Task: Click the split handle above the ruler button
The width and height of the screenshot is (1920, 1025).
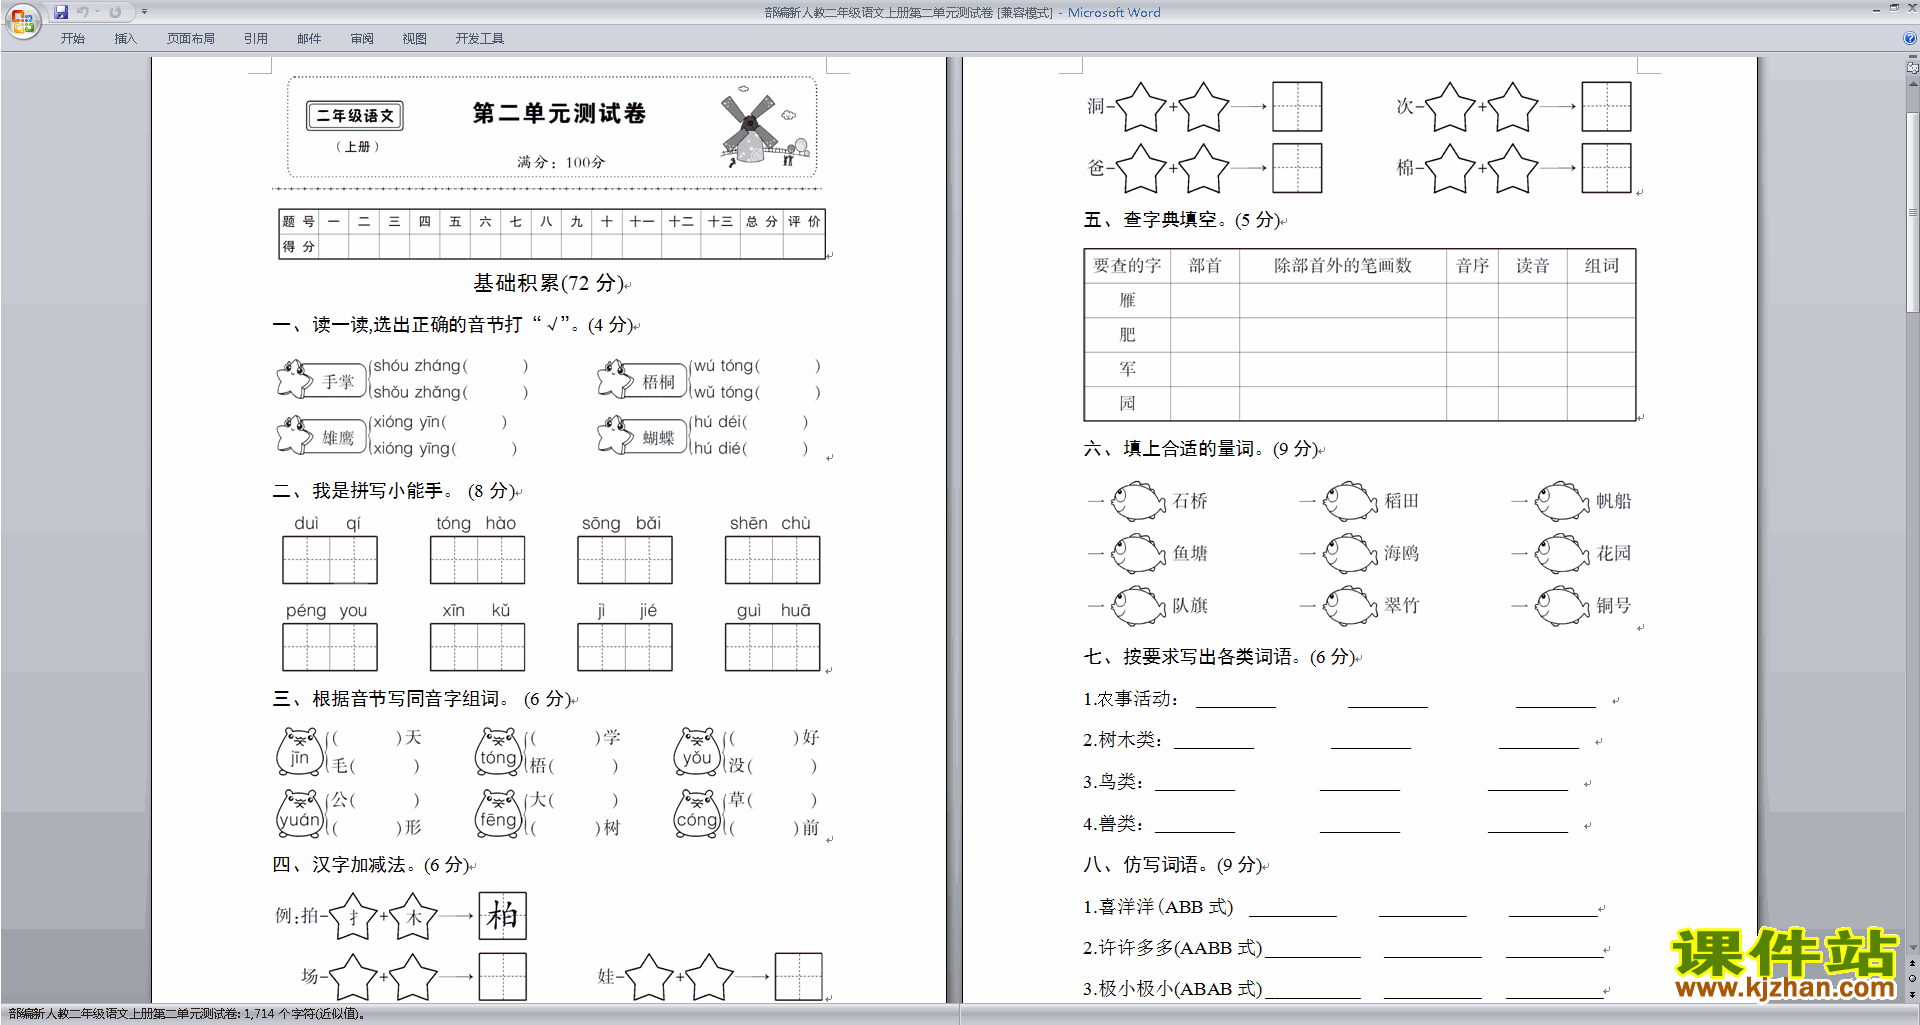Action: 1913,58
